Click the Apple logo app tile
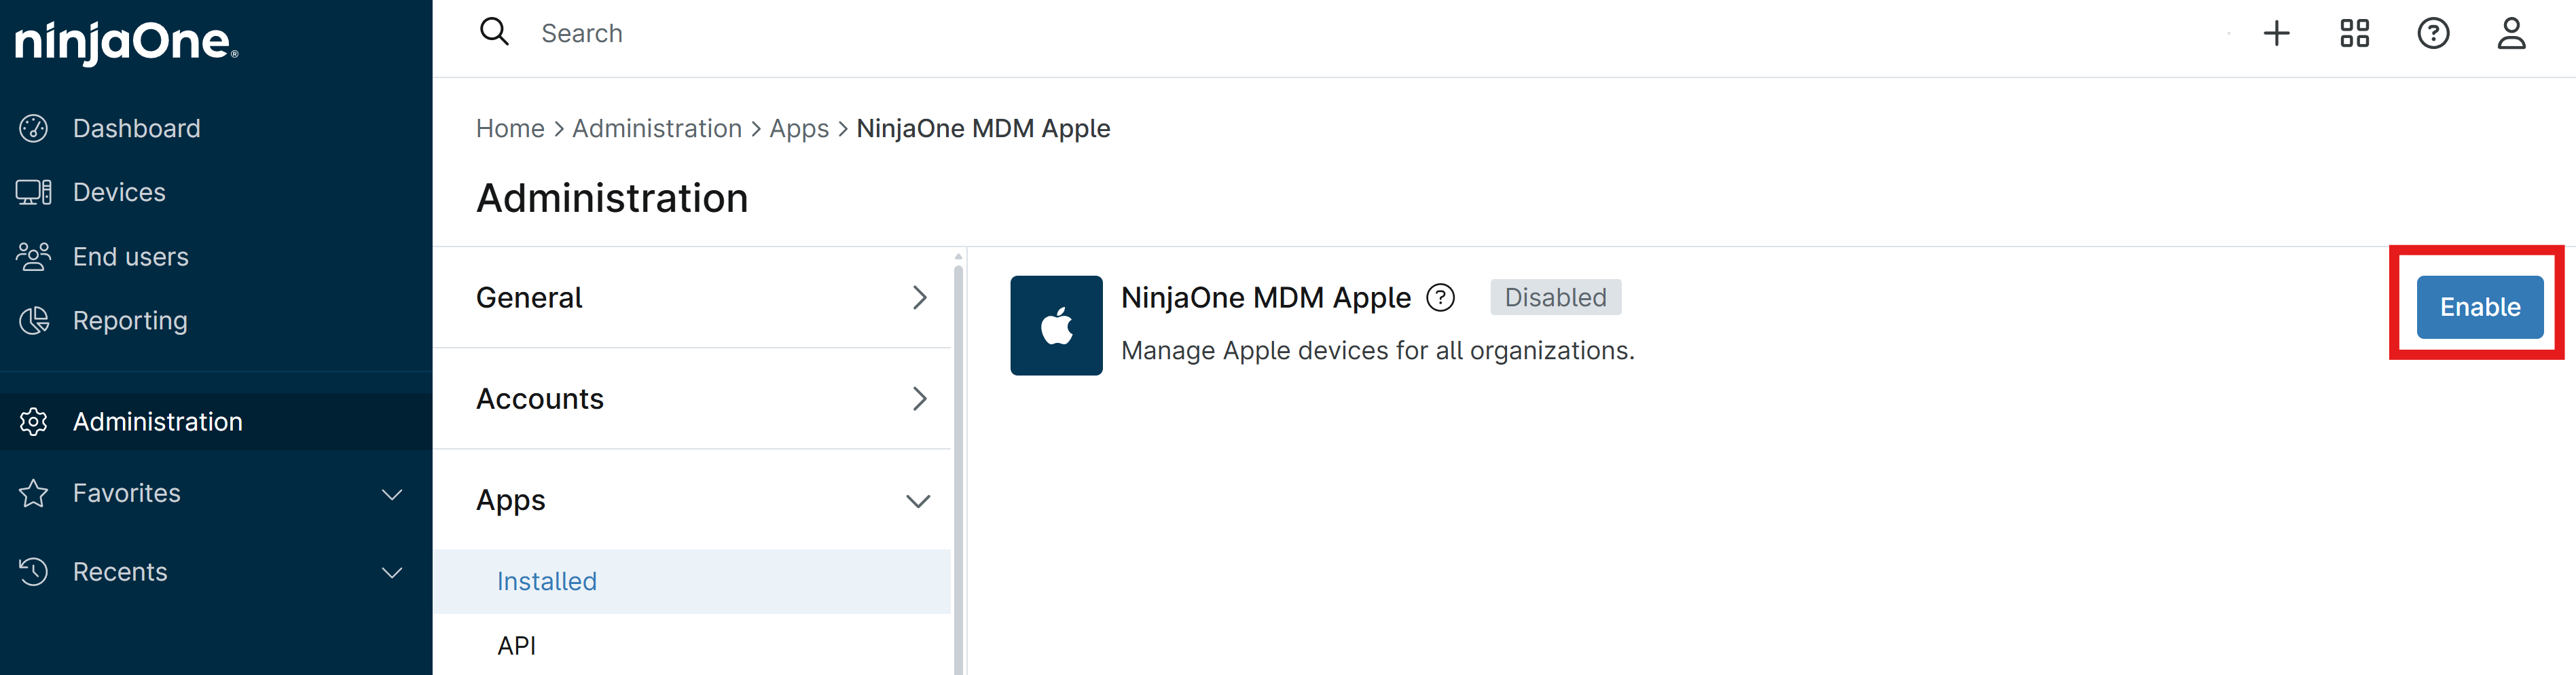This screenshot has width=2576, height=675. coord(1056,325)
